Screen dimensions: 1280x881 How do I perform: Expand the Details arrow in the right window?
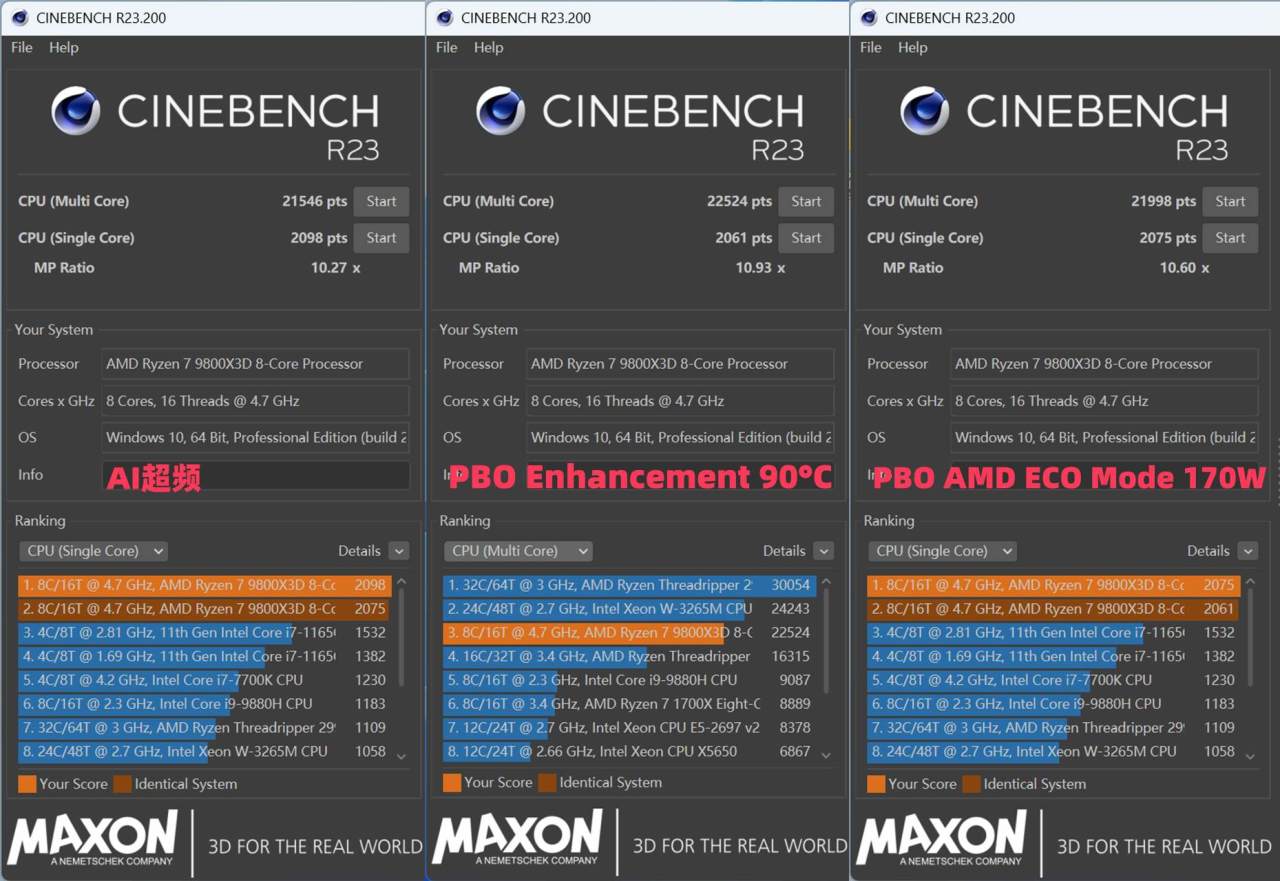pyautogui.click(x=1247, y=551)
